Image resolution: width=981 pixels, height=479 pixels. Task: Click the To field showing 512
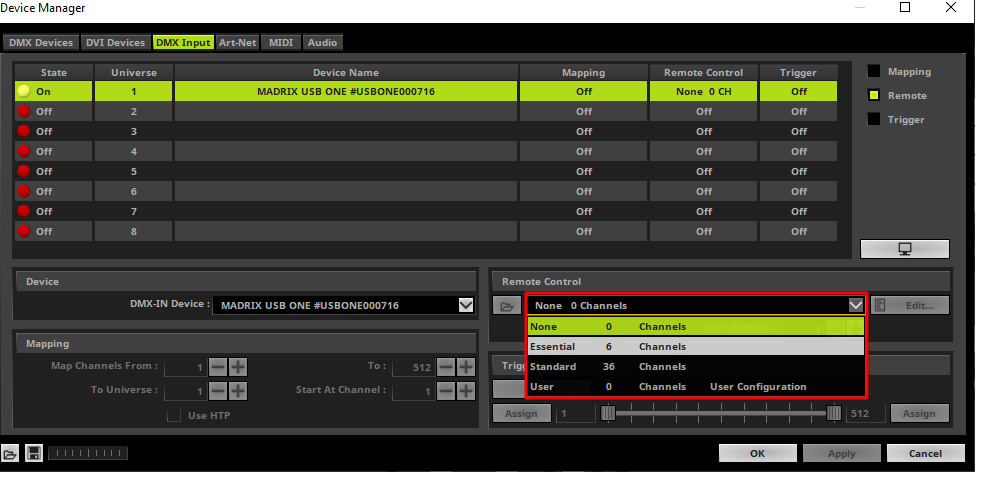pos(414,367)
